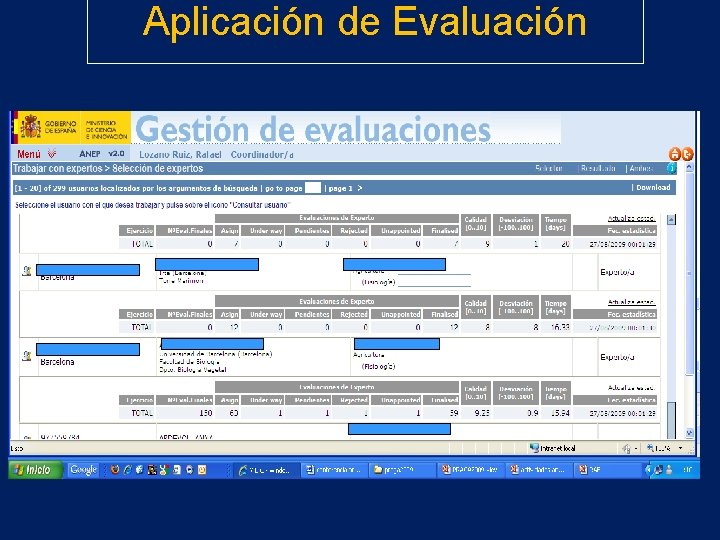
Task: Select the Ambos filter link
Action: [x=641, y=169]
